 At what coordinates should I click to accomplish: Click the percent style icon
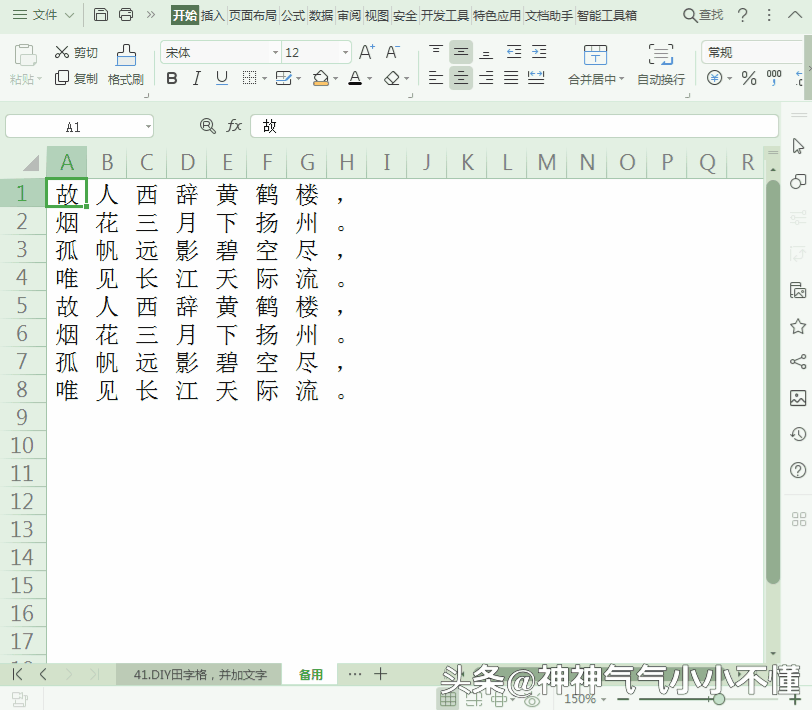(749, 78)
